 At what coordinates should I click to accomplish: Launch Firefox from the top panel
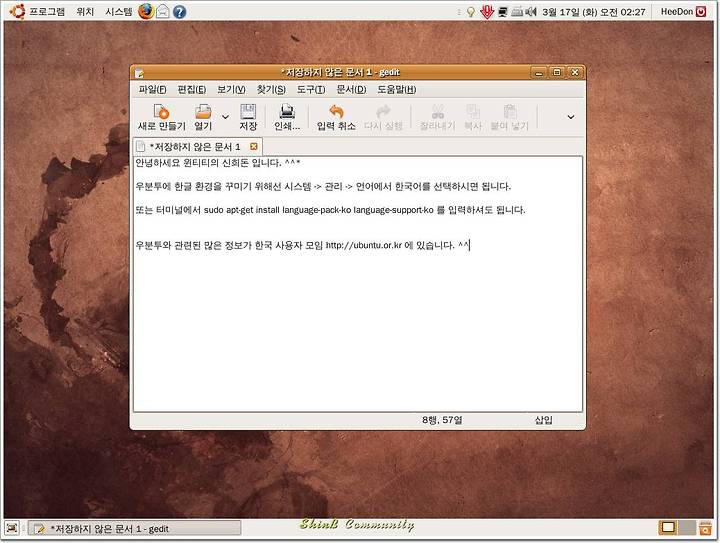pos(146,11)
